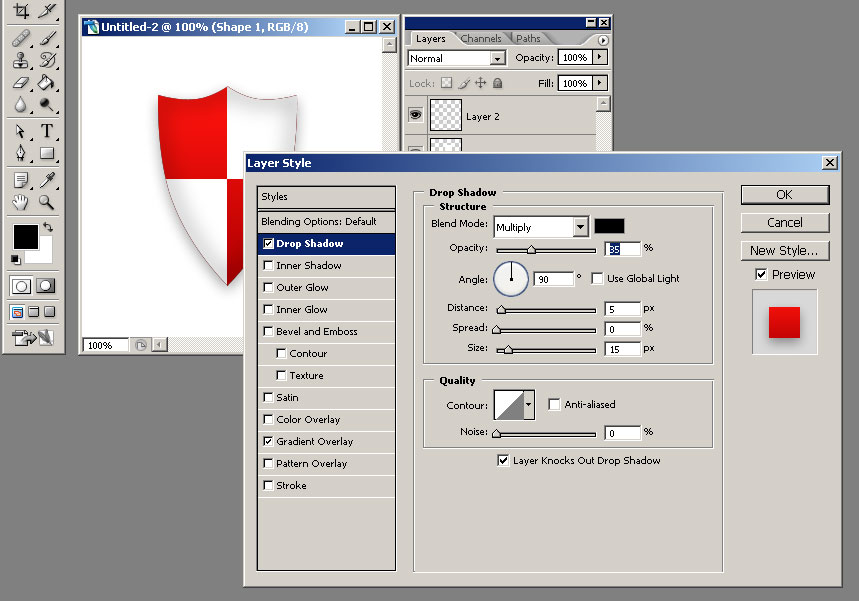Check Use Global Light
The height and width of the screenshot is (601, 859).
point(598,278)
